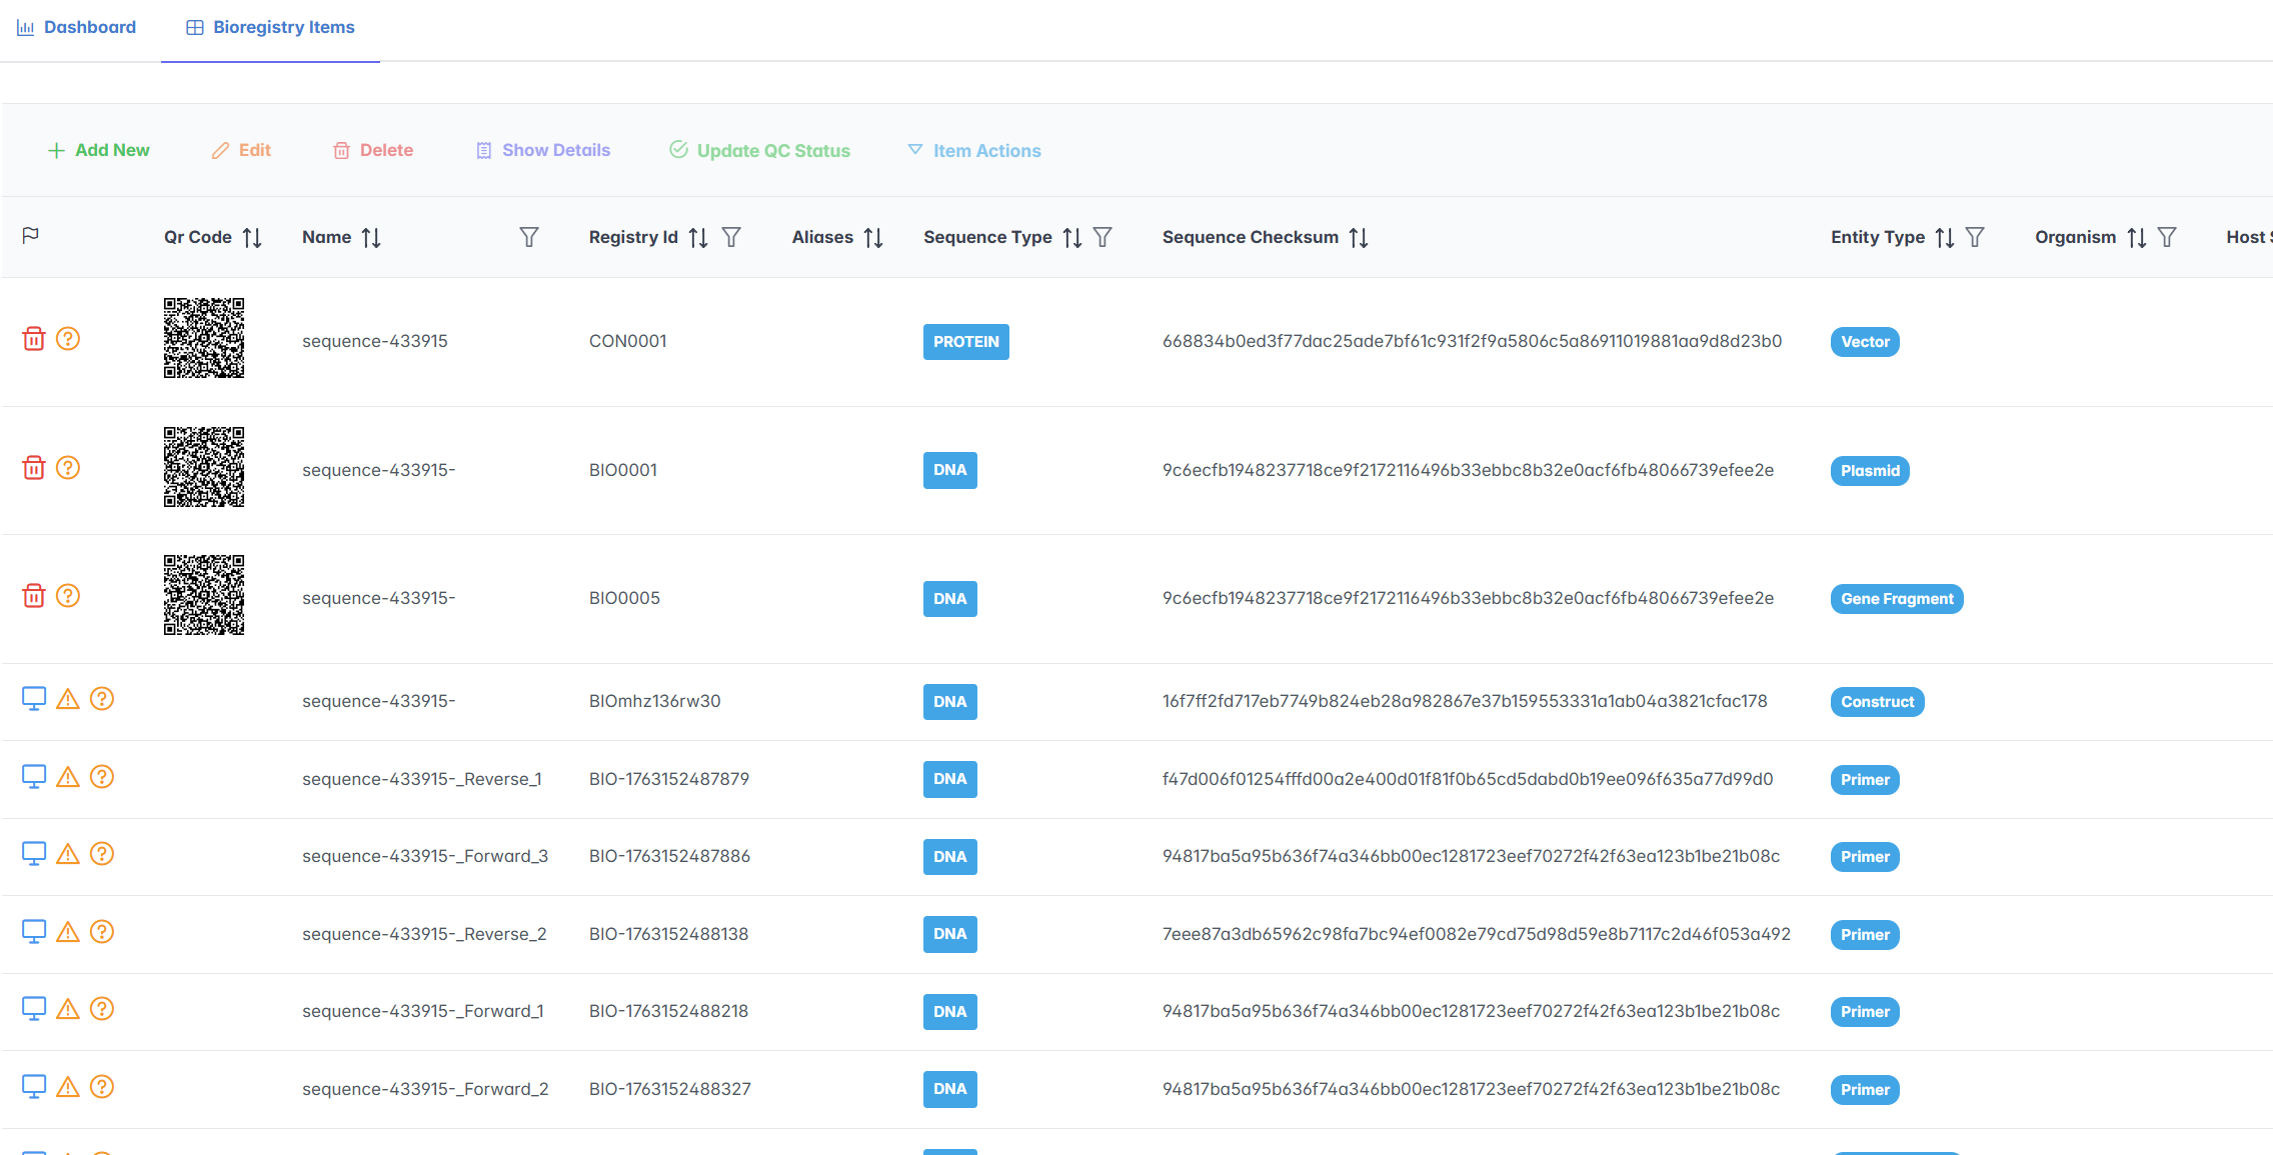Screen dimensions: 2273x1155
Task: Click help icon in BIOmhz136rw30 row
Action: point(102,698)
